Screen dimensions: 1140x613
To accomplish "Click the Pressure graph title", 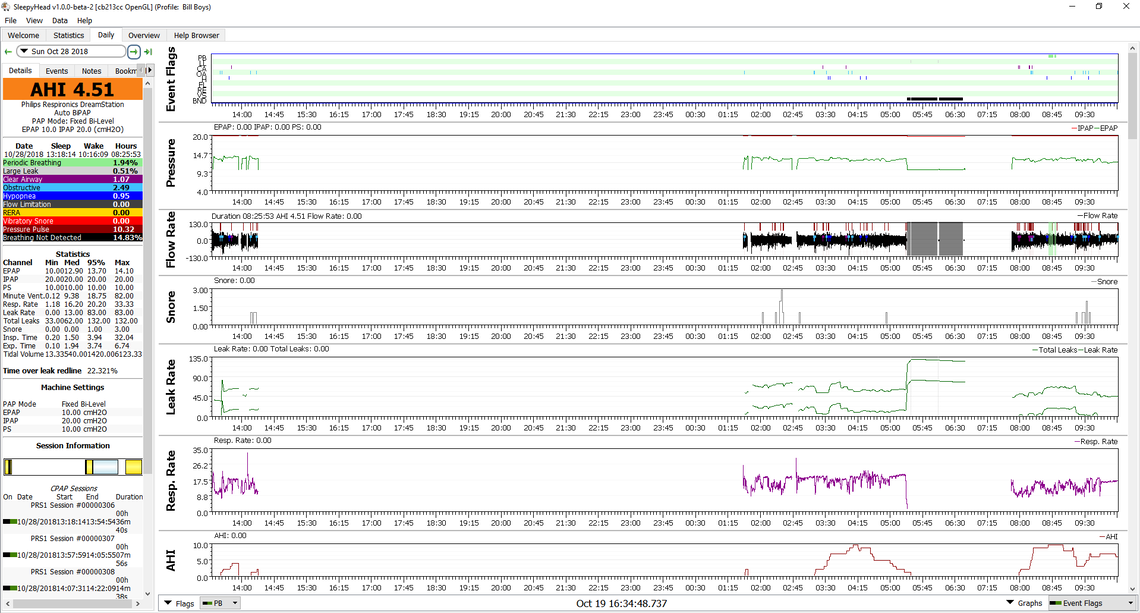I will pyautogui.click(x=172, y=163).
